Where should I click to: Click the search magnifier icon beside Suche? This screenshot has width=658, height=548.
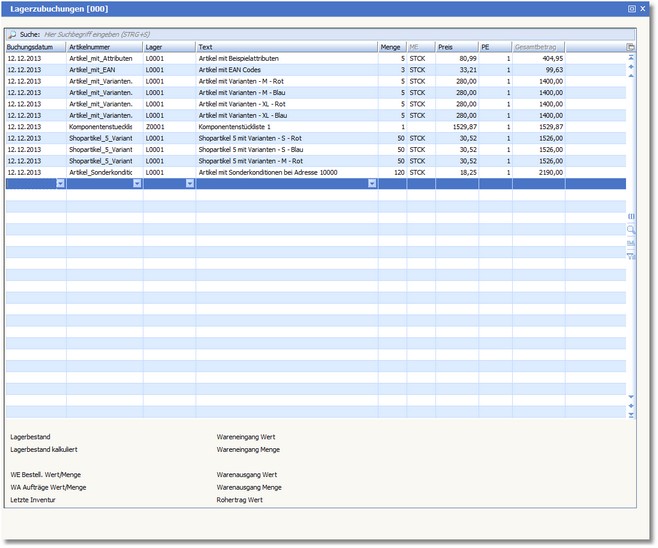click(x=12, y=34)
